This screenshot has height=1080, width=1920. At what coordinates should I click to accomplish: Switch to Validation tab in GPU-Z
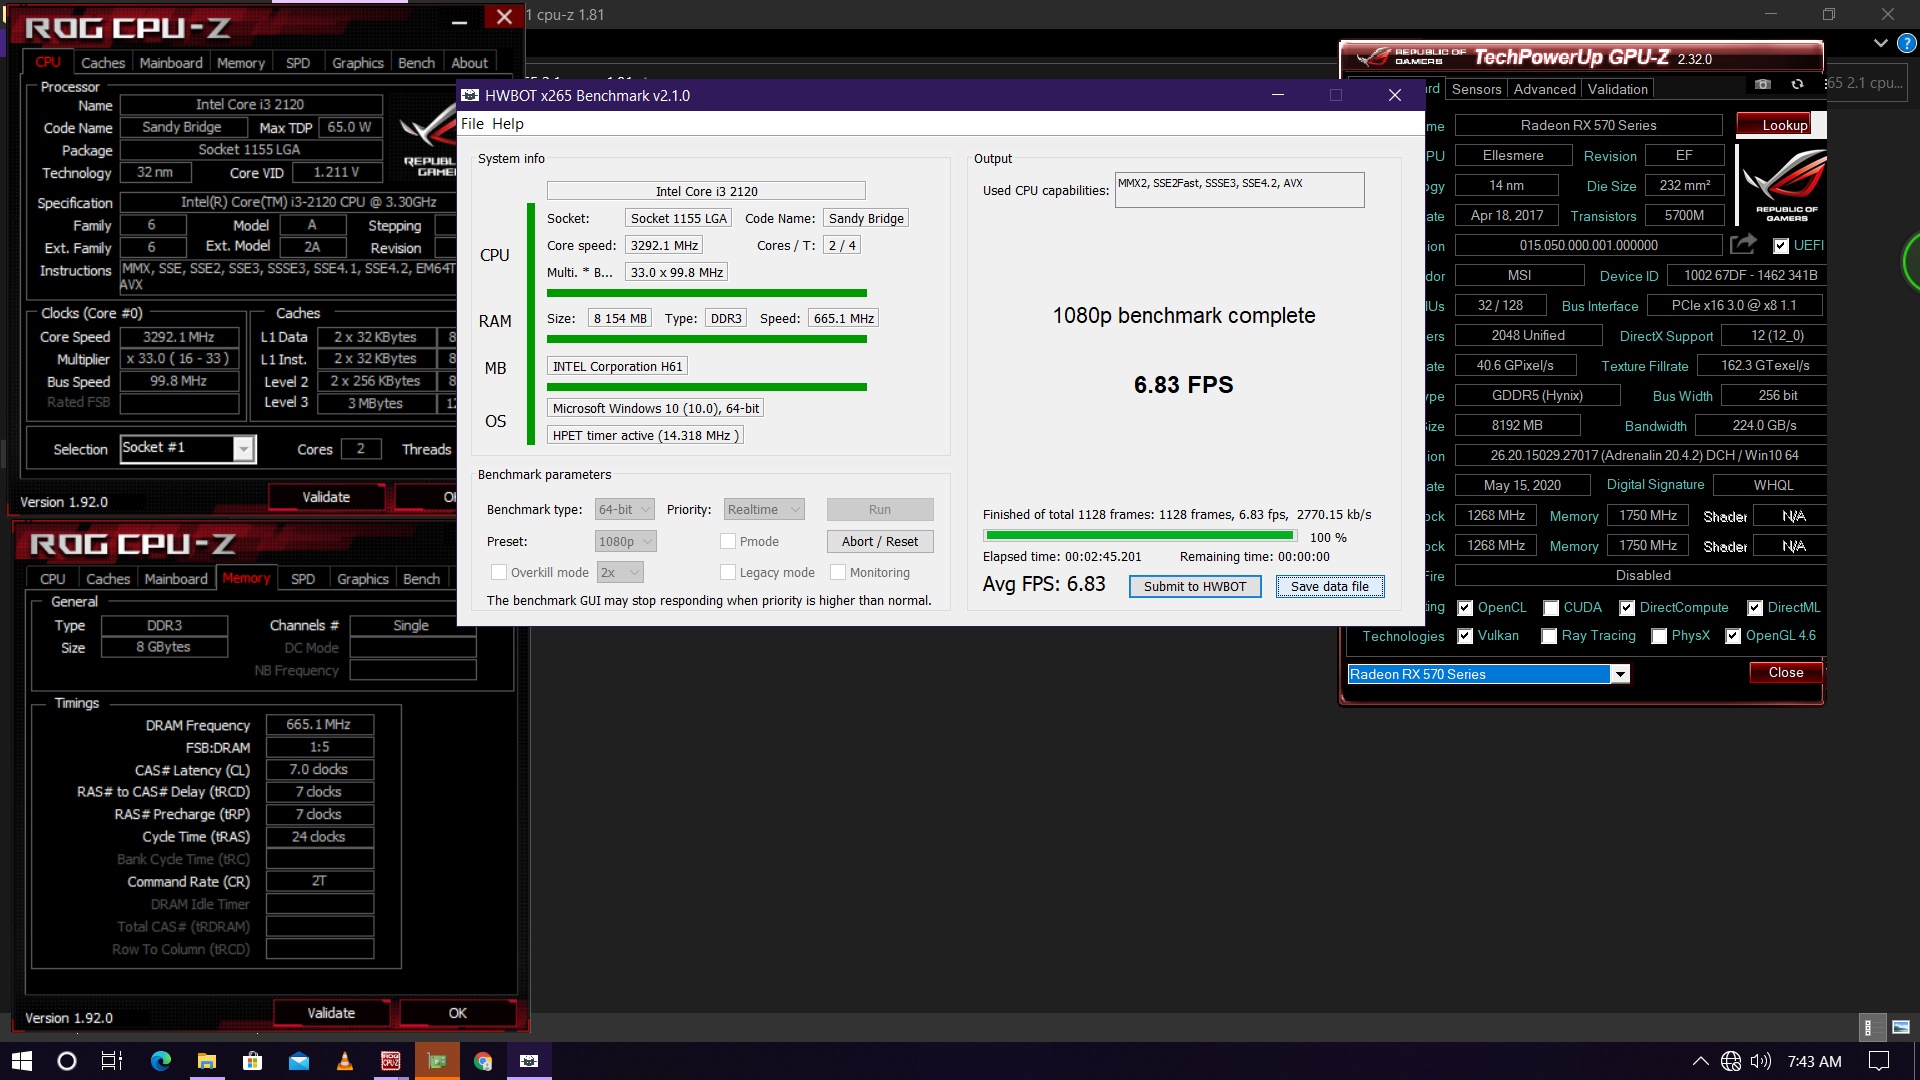[x=1617, y=89]
